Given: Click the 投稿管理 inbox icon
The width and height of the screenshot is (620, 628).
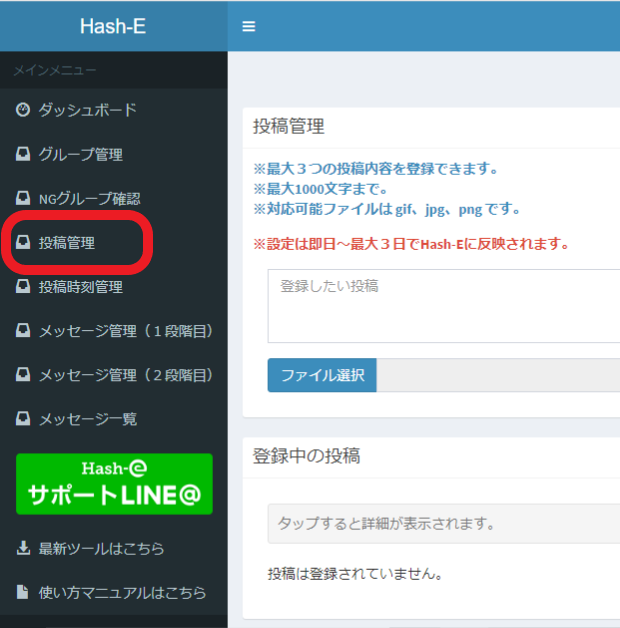Looking at the screenshot, I should tap(23, 242).
